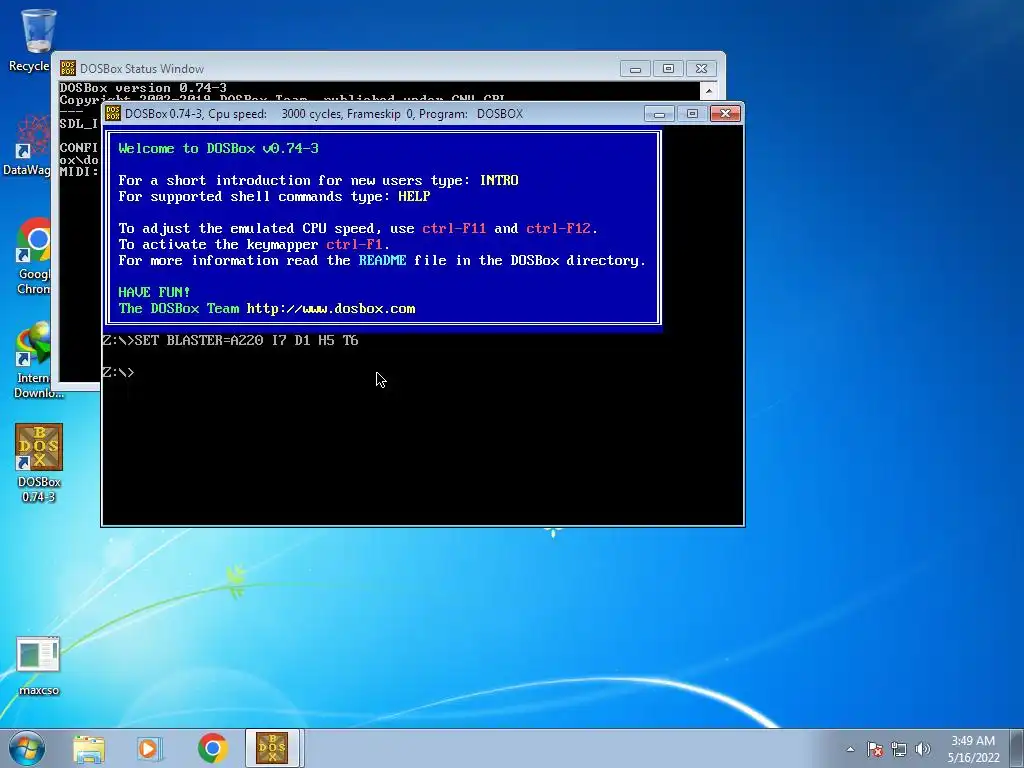Open the taskbar clock showing 3:49 AM

[973, 749]
